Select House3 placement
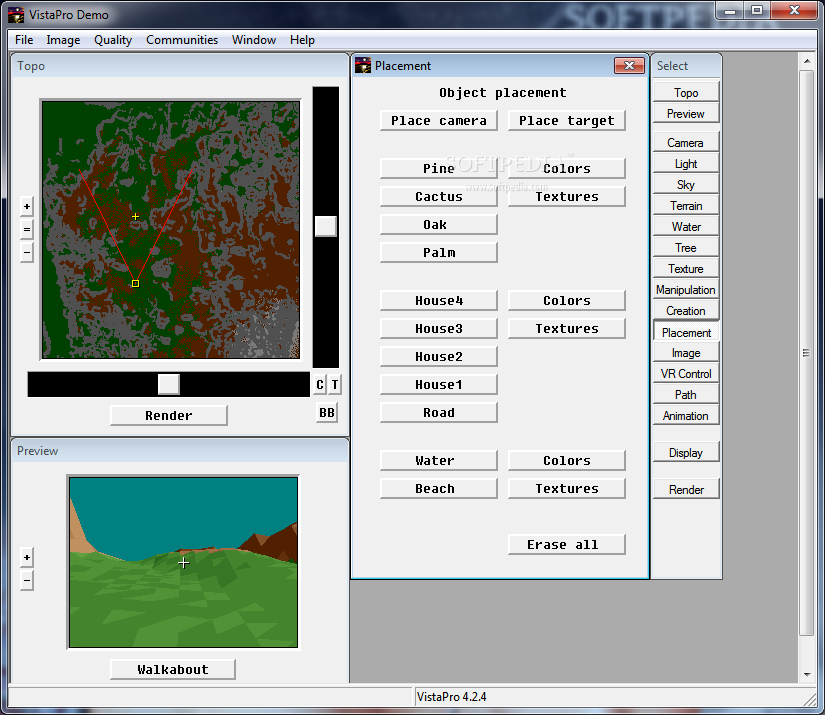 pyautogui.click(x=439, y=328)
